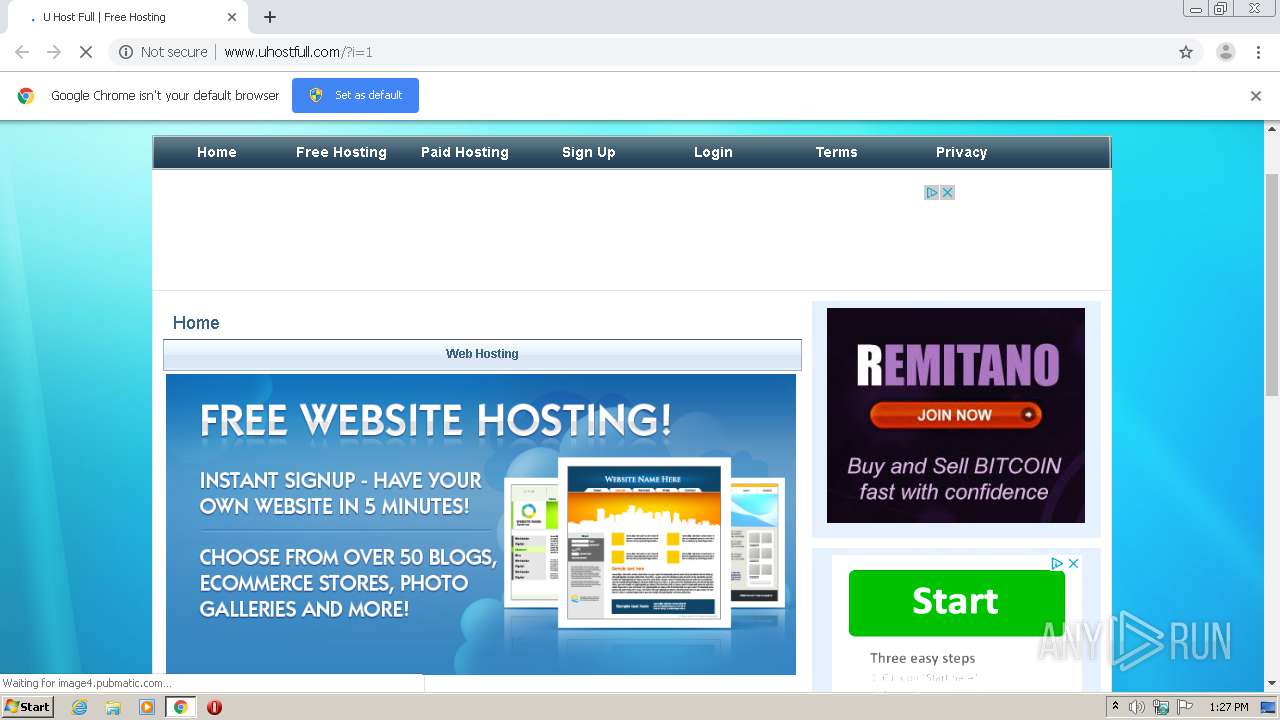Click the Action Center flag tray icon
The height and width of the screenshot is (720, 1280).
[x=1185, y=707]
